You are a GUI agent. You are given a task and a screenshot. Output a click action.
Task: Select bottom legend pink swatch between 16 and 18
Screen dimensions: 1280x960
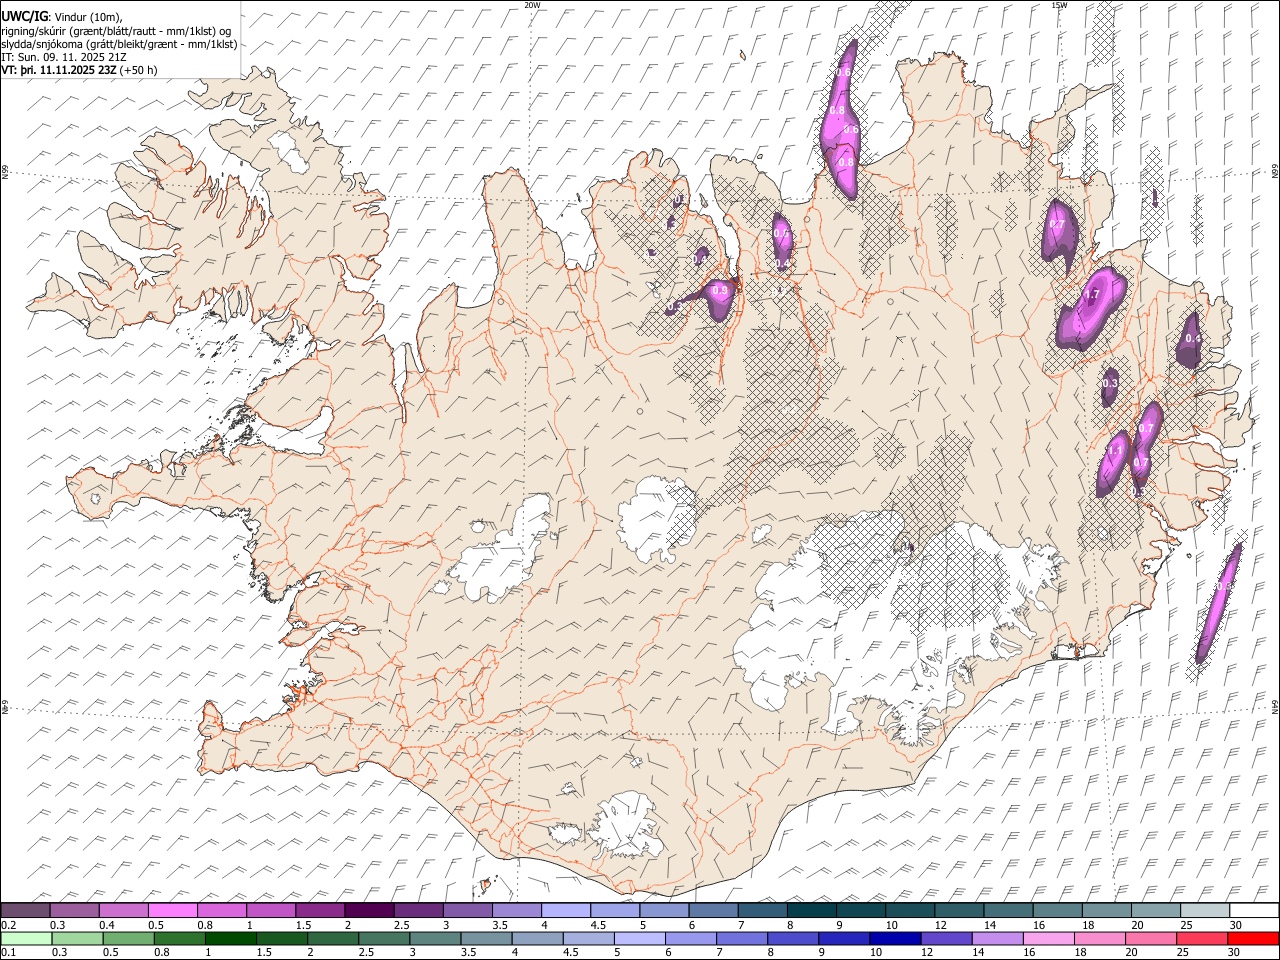[1048, 938]
